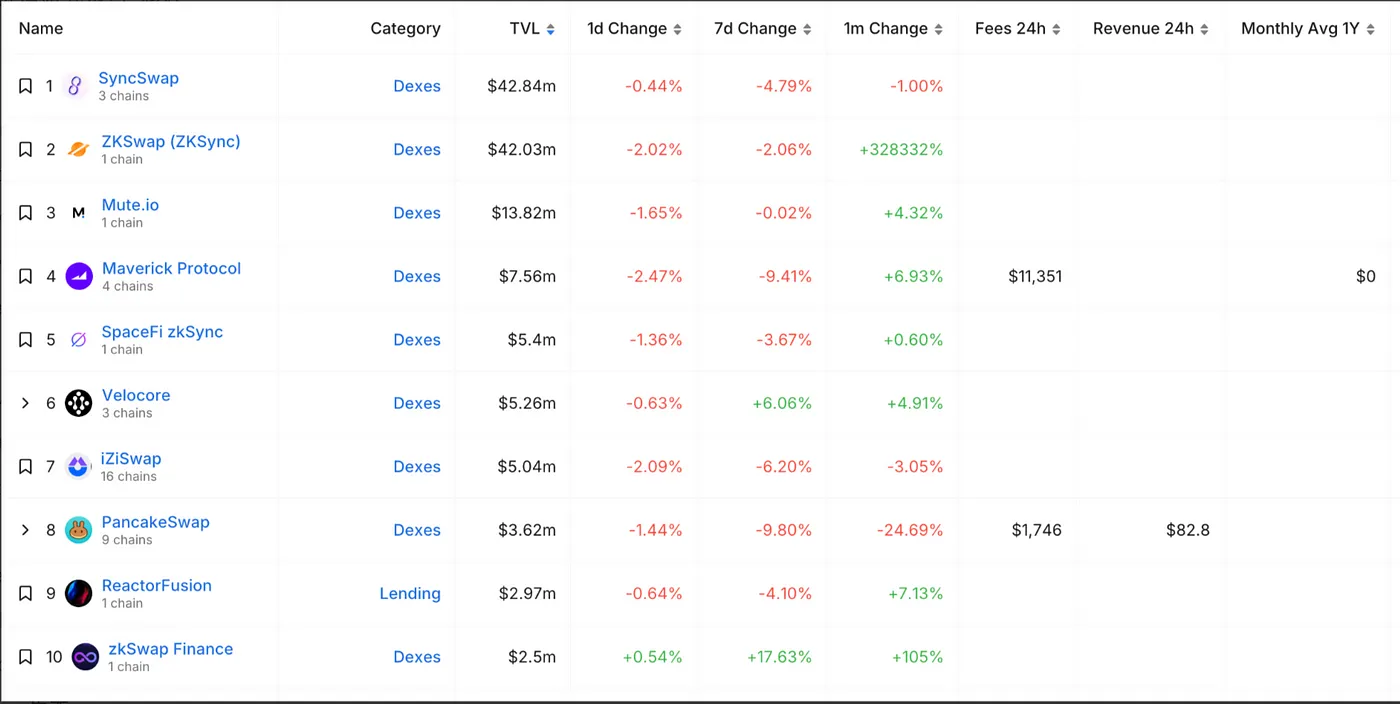Sort by Monthly Avg 1Y column

(x=1308, y=28)
